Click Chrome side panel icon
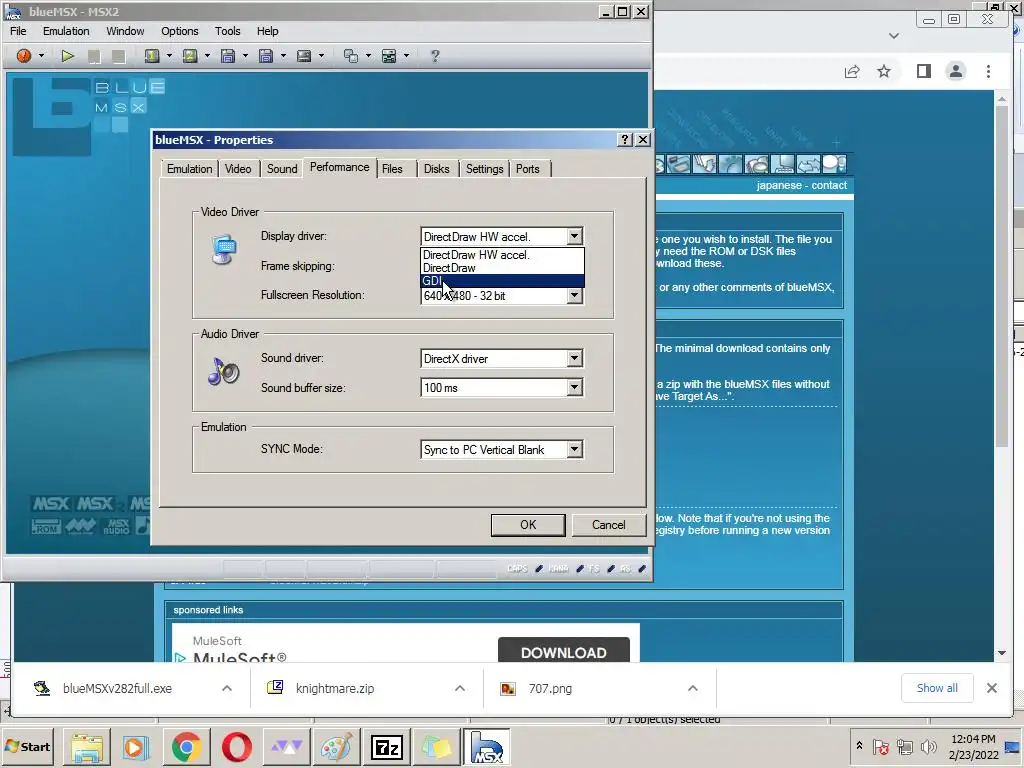Screen dimensions: 1024x768 [923, 71]
